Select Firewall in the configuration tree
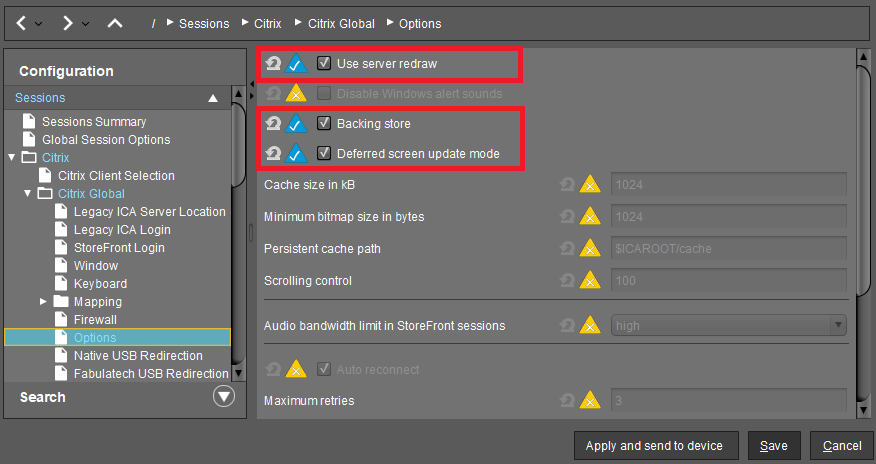The width and height of the screenshot is (876, 464). [95, 320]
